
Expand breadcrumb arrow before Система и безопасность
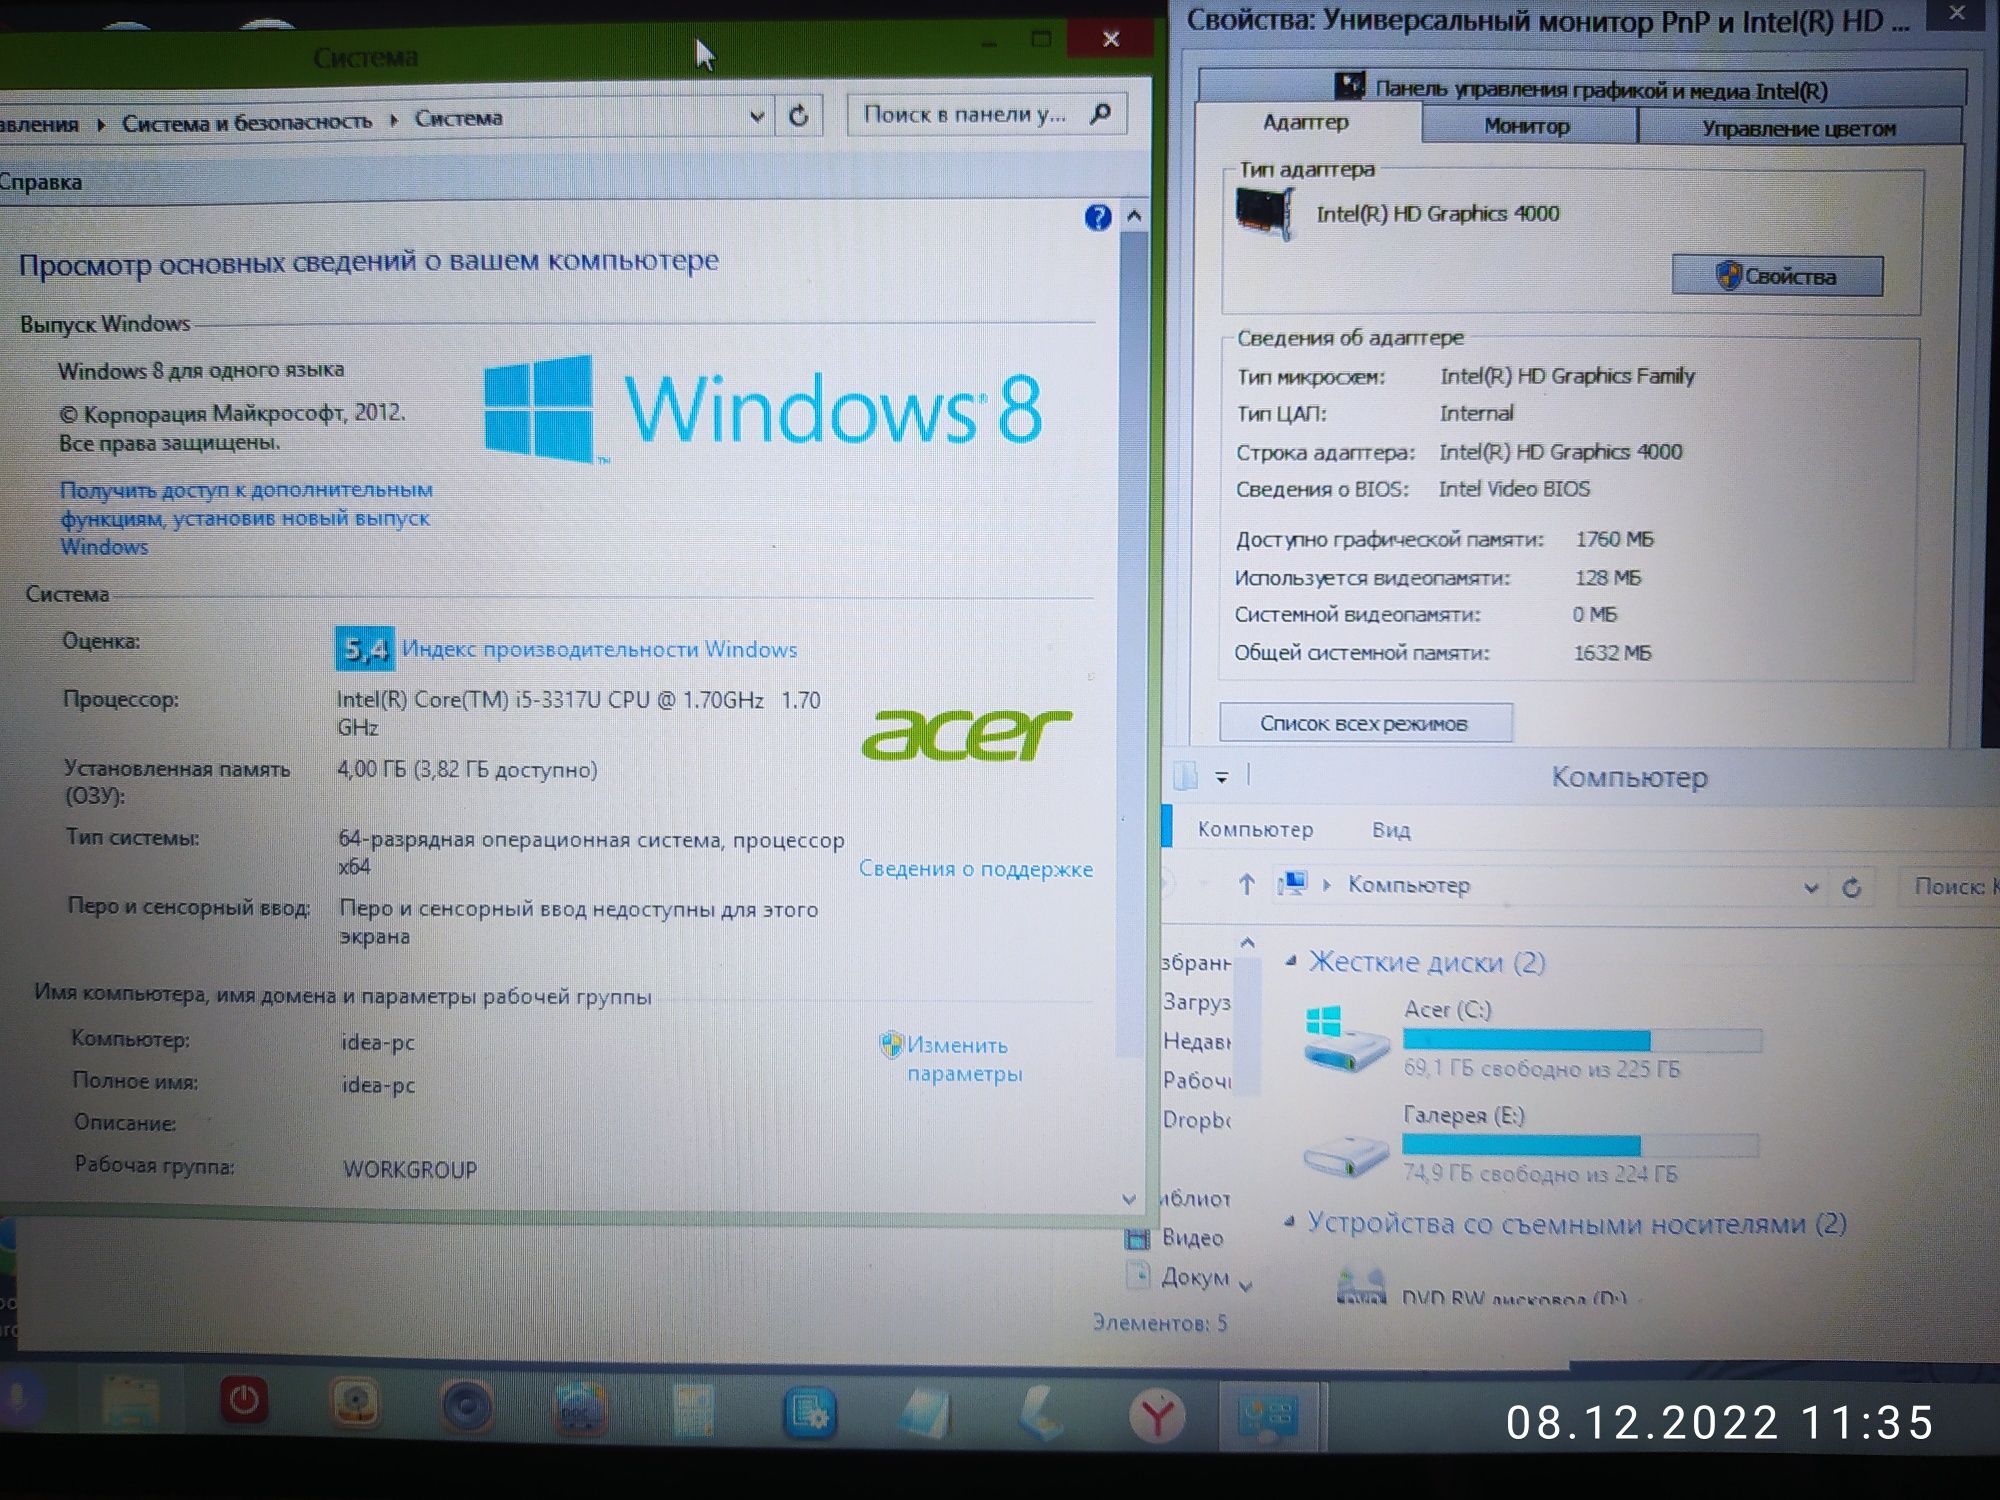(x=101, y=124)
